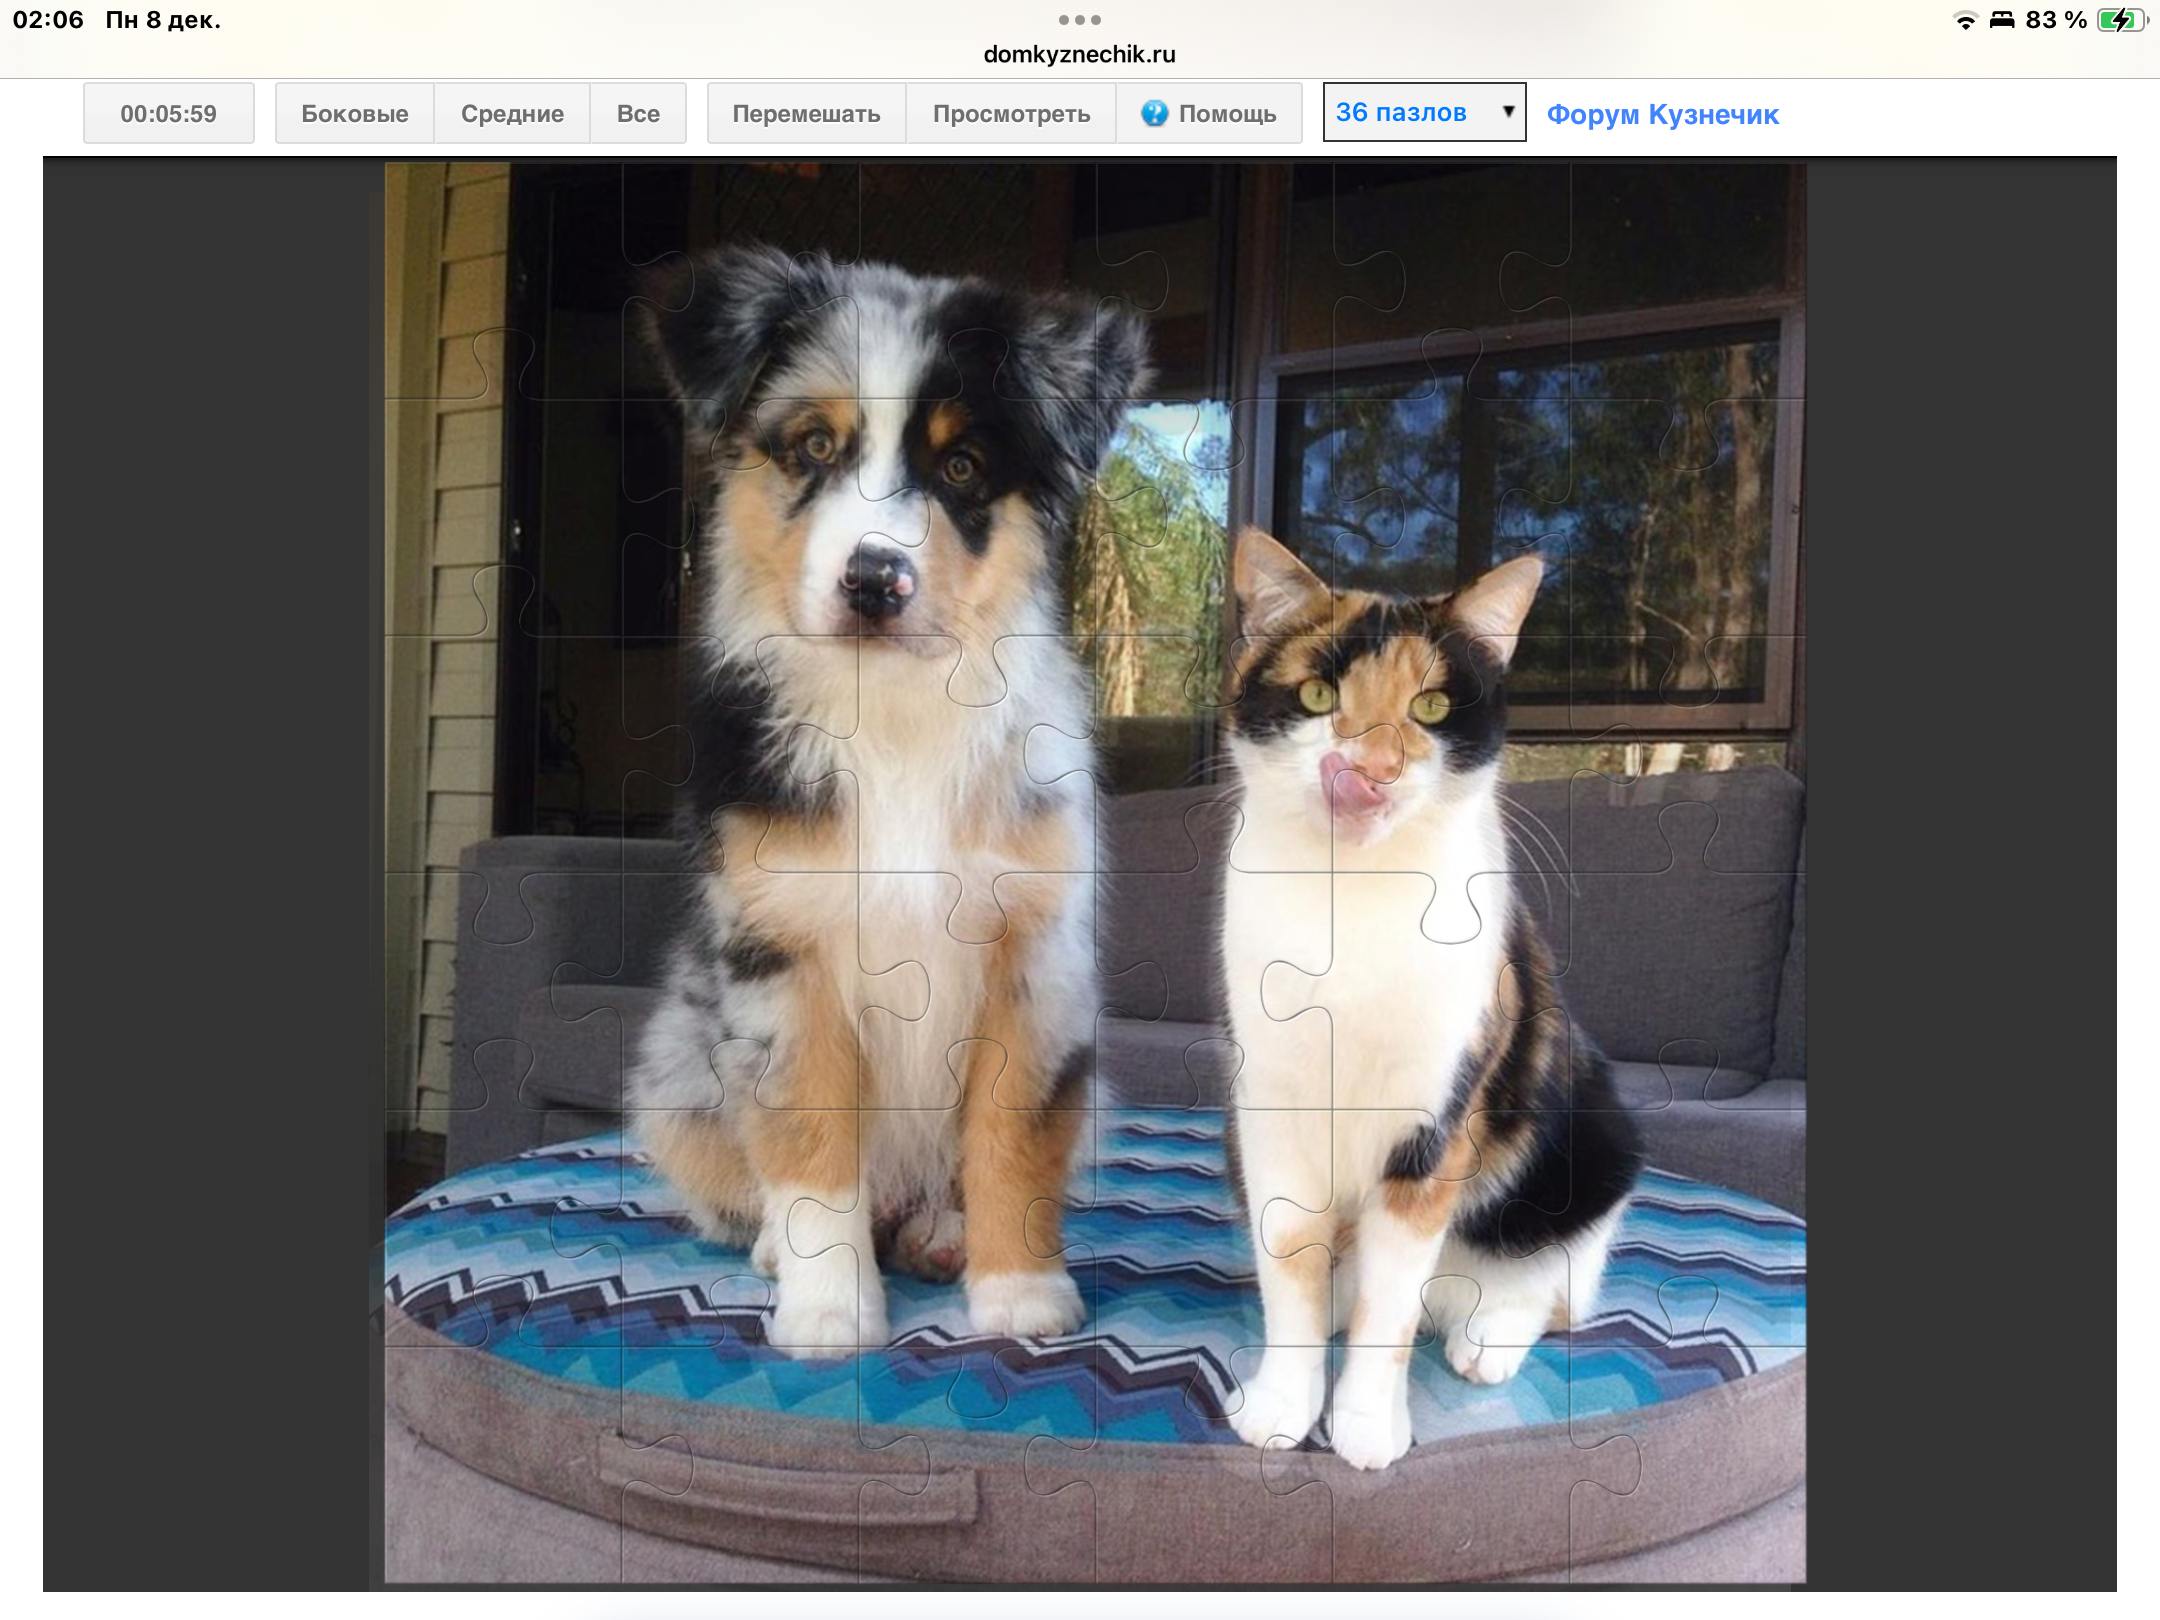This screenshot has height=1620, width=2160.
Task: Open the 36 пазлов dropdown arrow
Action: tap(1508, 112)
